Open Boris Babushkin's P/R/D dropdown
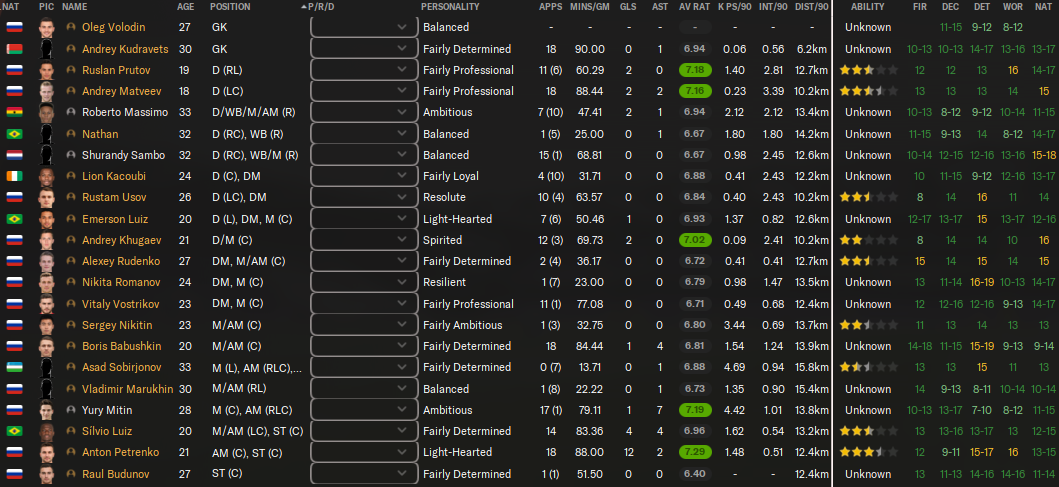Image resolution: width=1059 pixels, height=487 pixels. pyautogui.click(x=364, y=347)
